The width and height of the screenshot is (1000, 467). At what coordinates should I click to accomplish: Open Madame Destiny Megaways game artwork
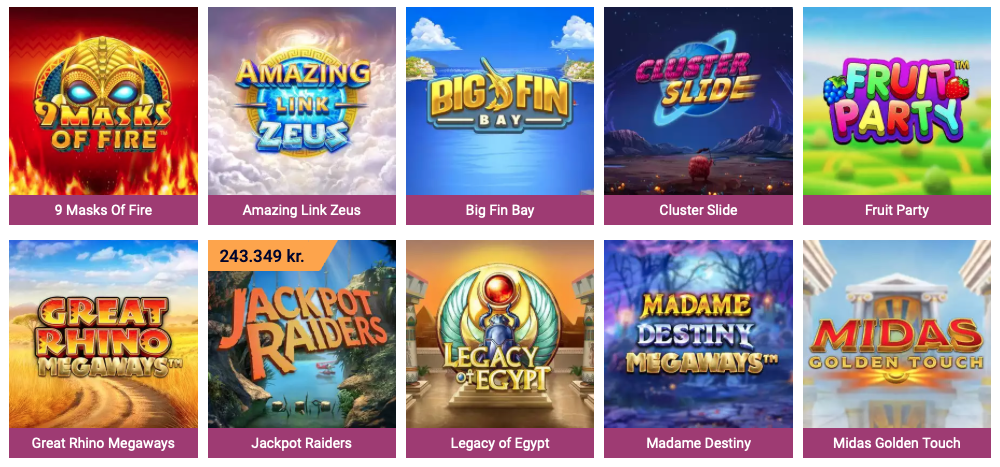point(698,334)
